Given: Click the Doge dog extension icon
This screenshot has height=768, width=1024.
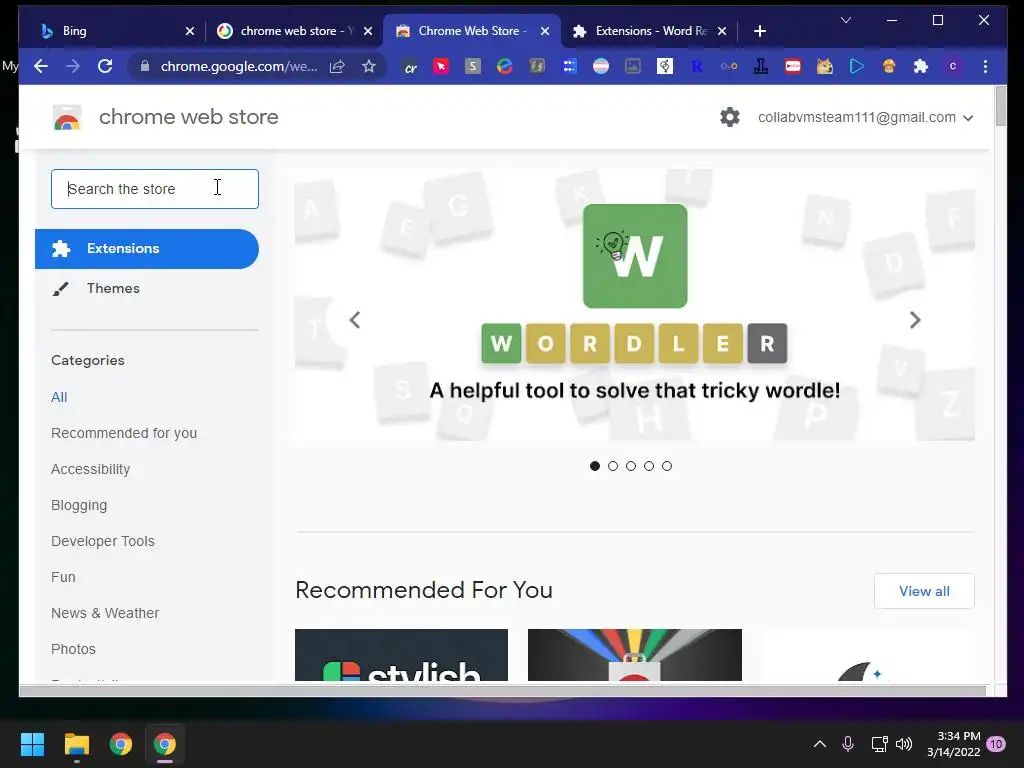Looking at the screenshot, I should tap(825, 66).
